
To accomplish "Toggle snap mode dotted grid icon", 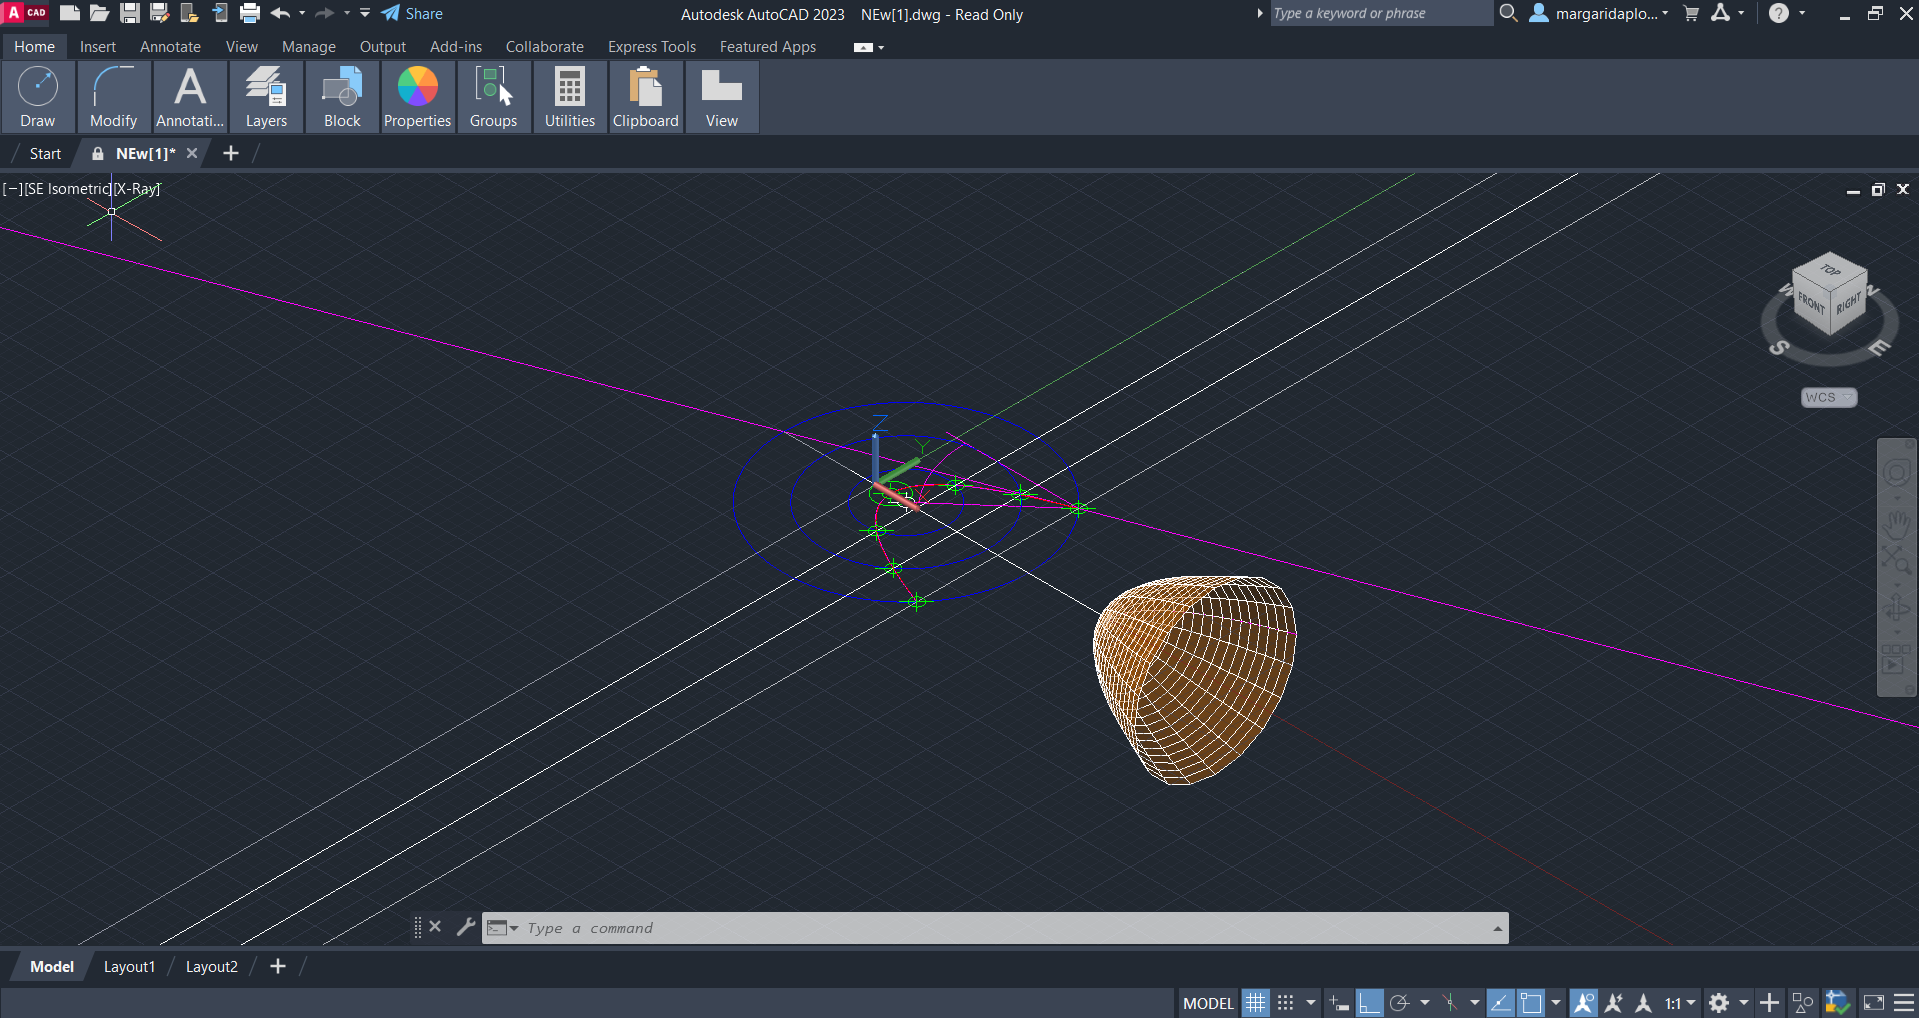I will pos(1286,1003).
